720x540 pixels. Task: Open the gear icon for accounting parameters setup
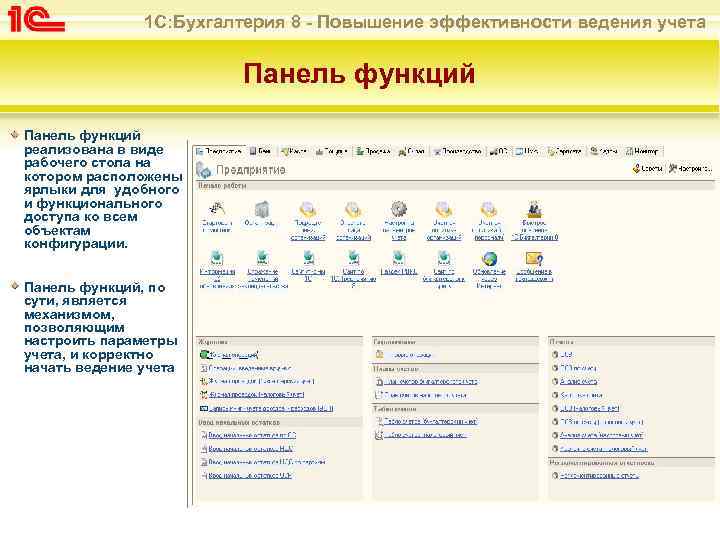[399, 209]
